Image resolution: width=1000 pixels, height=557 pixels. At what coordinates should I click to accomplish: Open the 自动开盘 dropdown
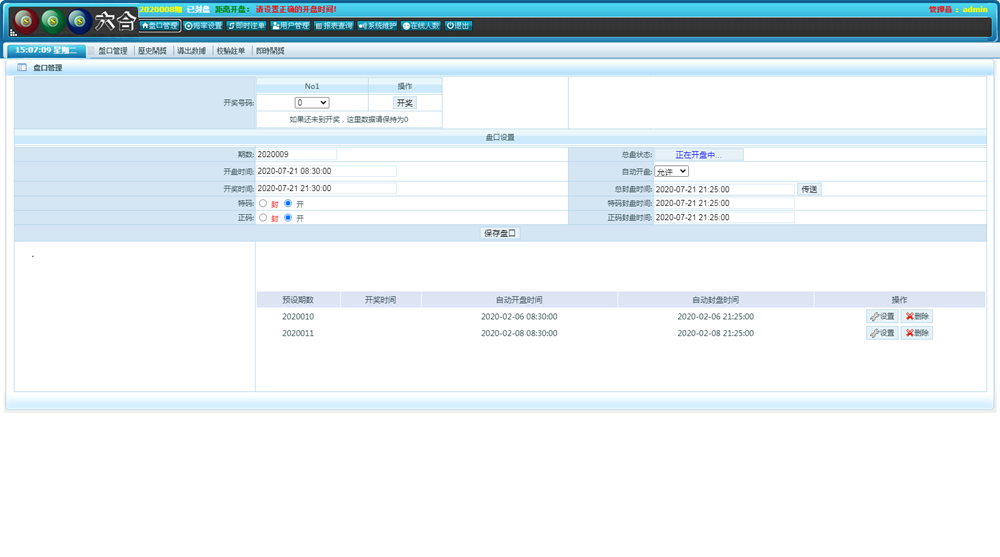coord(671,172)
